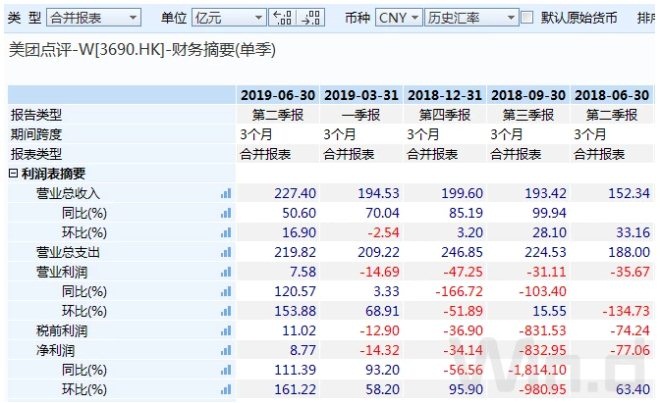Select the 2019-03-31 column header
Image resolution: width=660 pixels, height=403 pixels.
361,95
